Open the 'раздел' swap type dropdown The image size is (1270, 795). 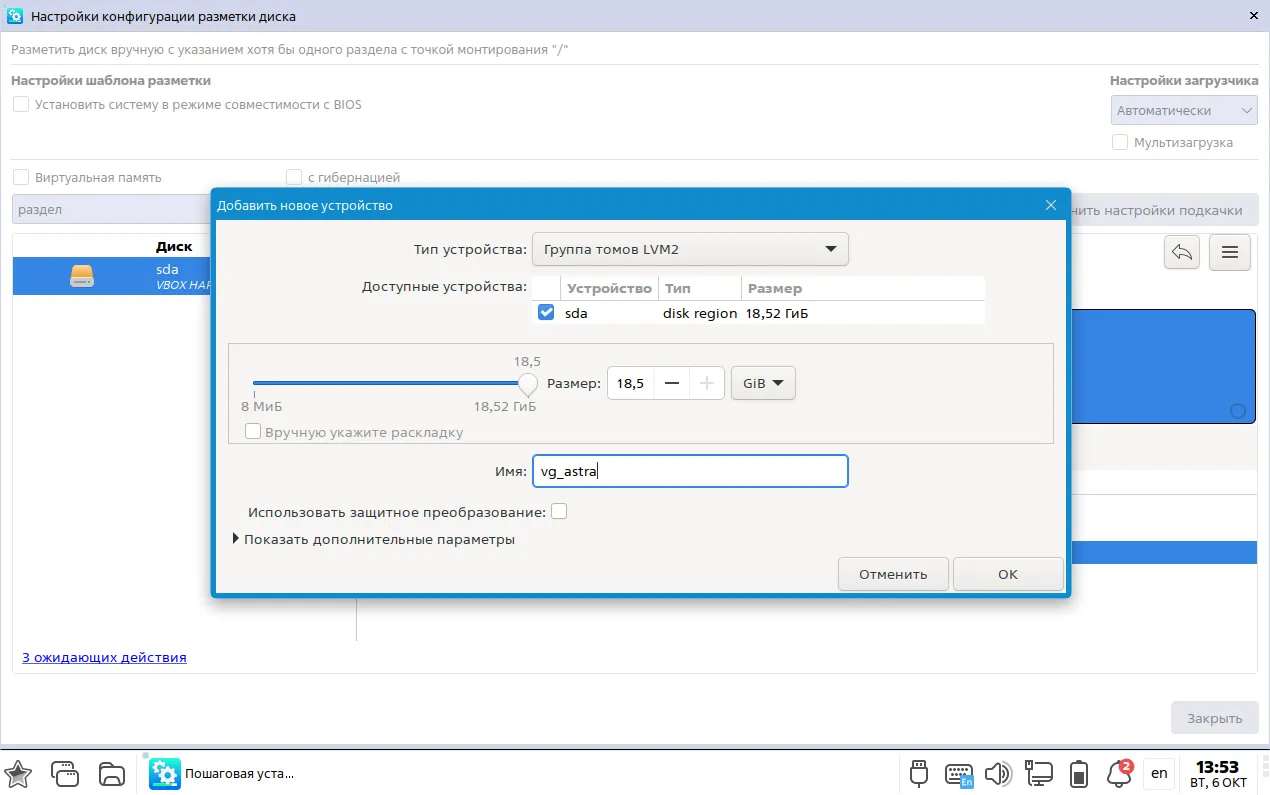coord(112,210)
